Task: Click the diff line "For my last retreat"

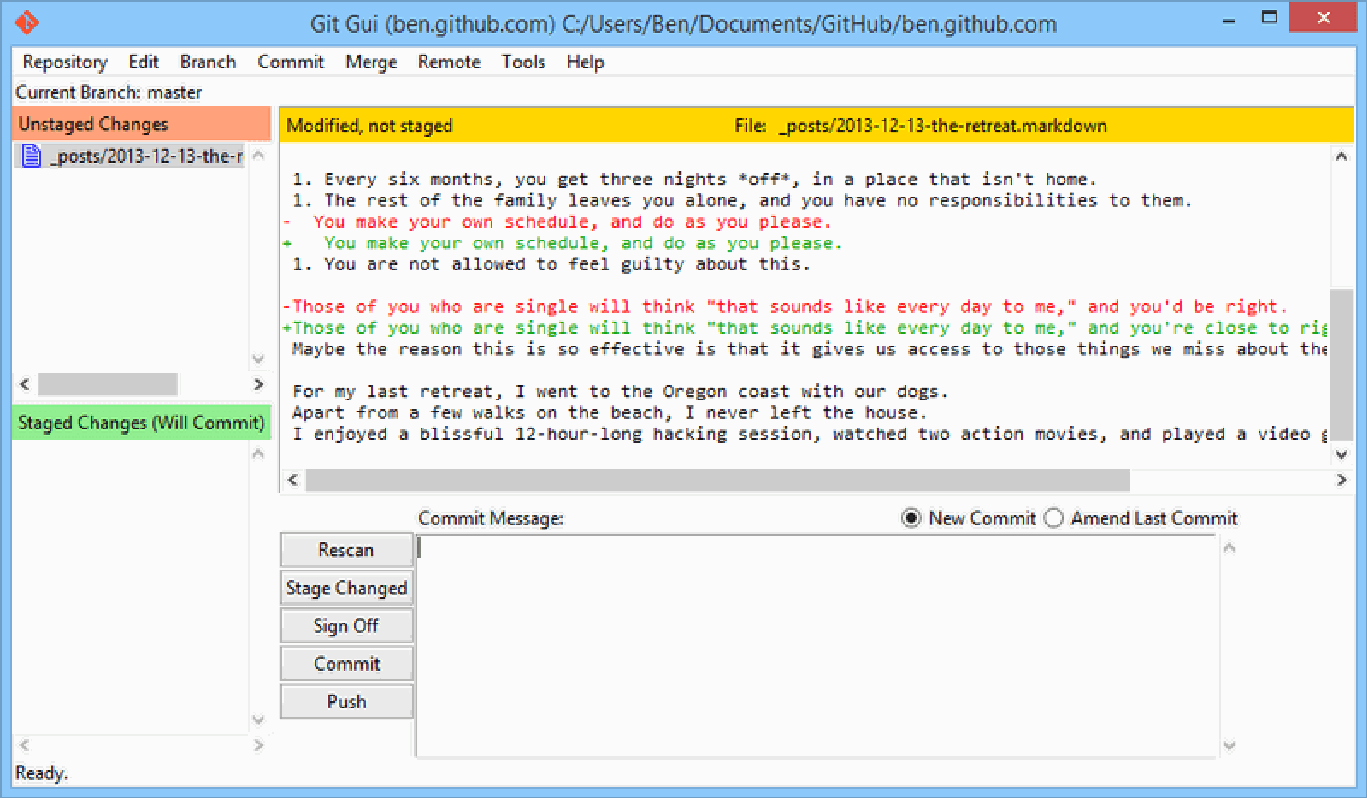Action: coord(620,391)
